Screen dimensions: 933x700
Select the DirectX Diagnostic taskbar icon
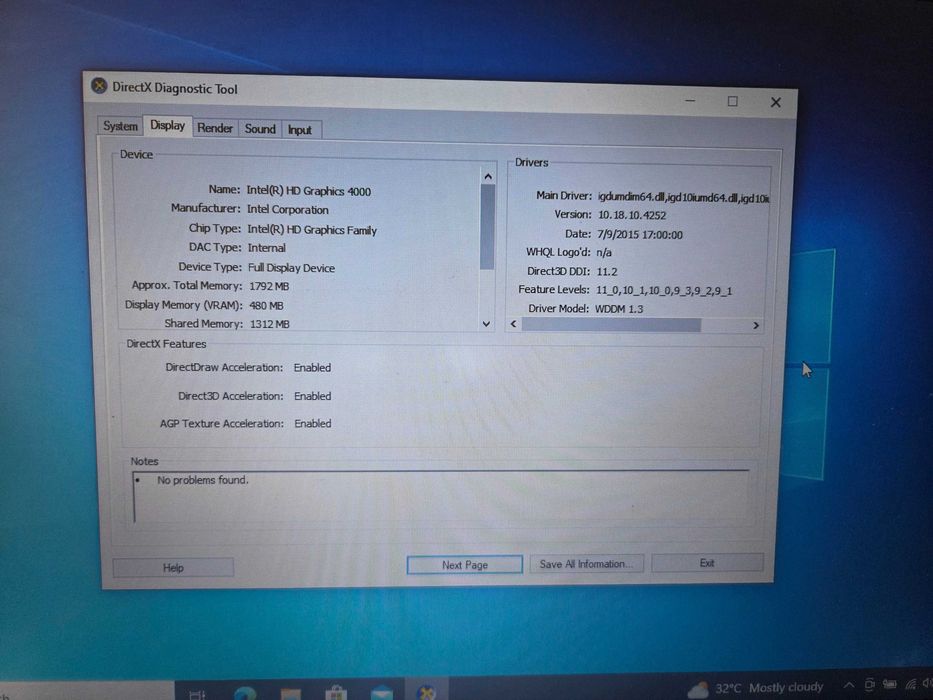[x=426, y=693]
